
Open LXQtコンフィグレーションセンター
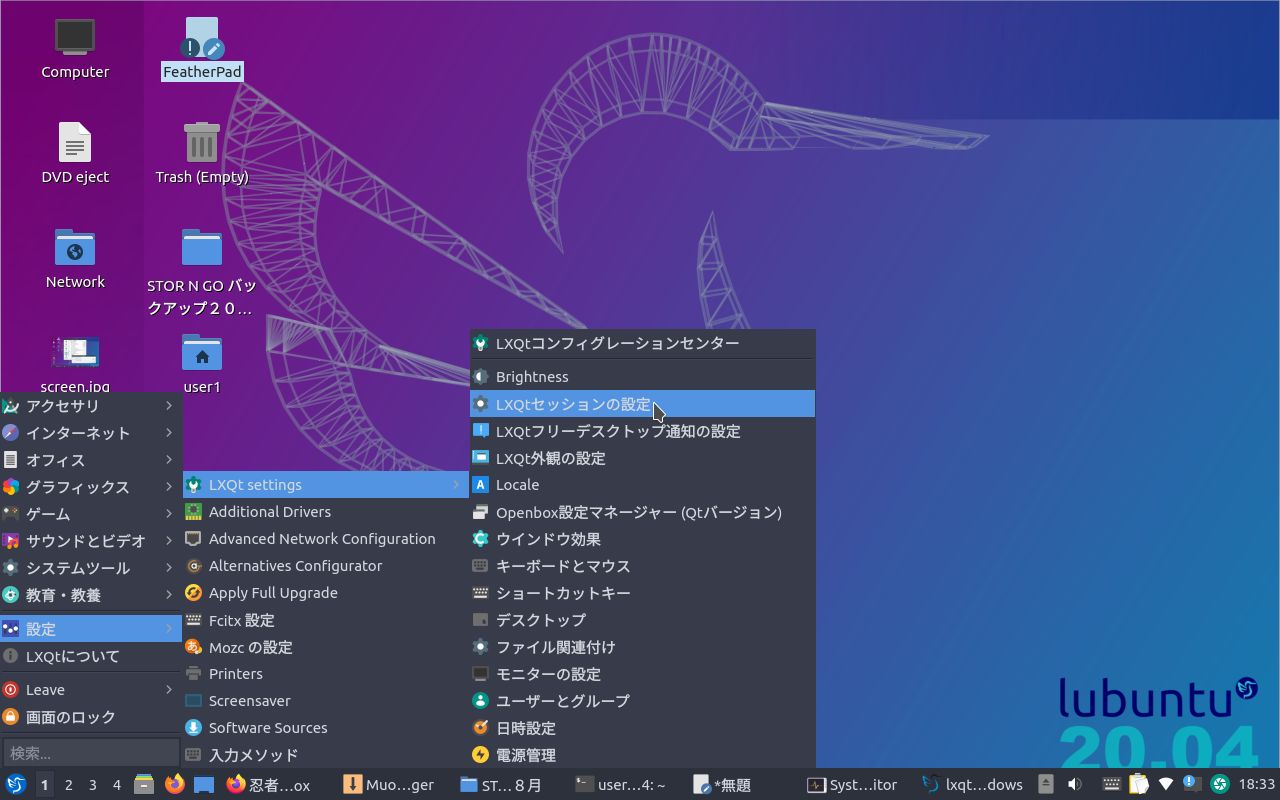tap(643, 343)
